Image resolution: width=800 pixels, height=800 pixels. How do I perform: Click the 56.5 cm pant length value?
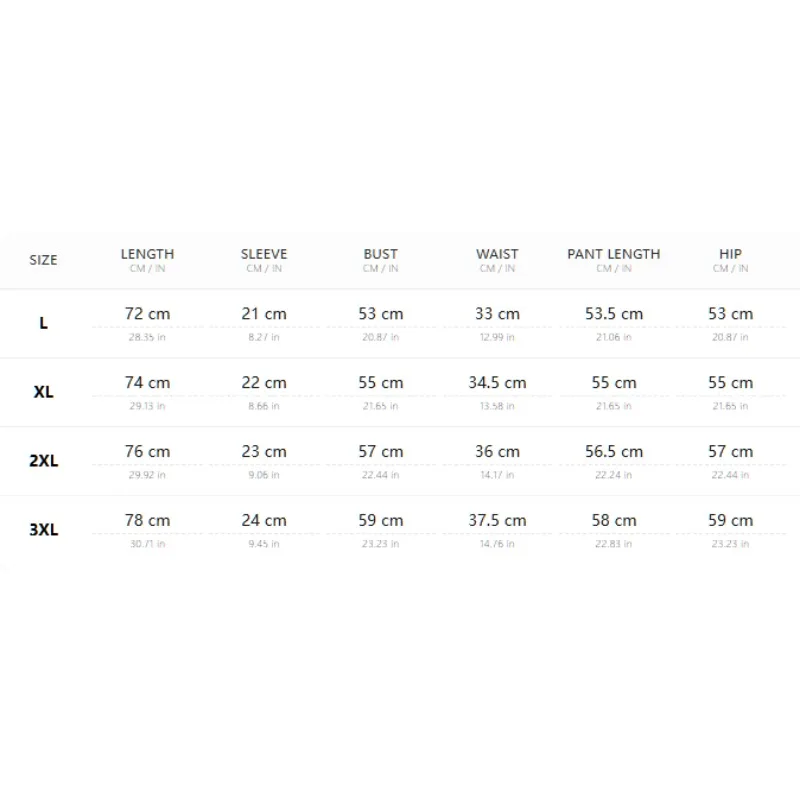pos(614,452)
